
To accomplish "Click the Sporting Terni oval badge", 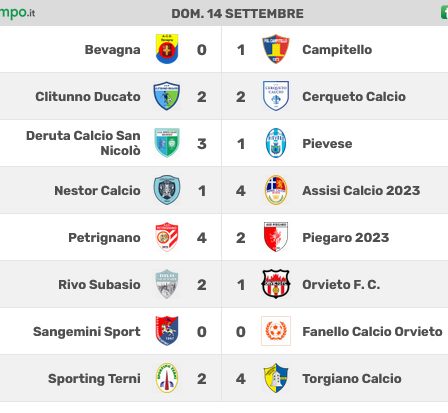I will pos(167,378).
